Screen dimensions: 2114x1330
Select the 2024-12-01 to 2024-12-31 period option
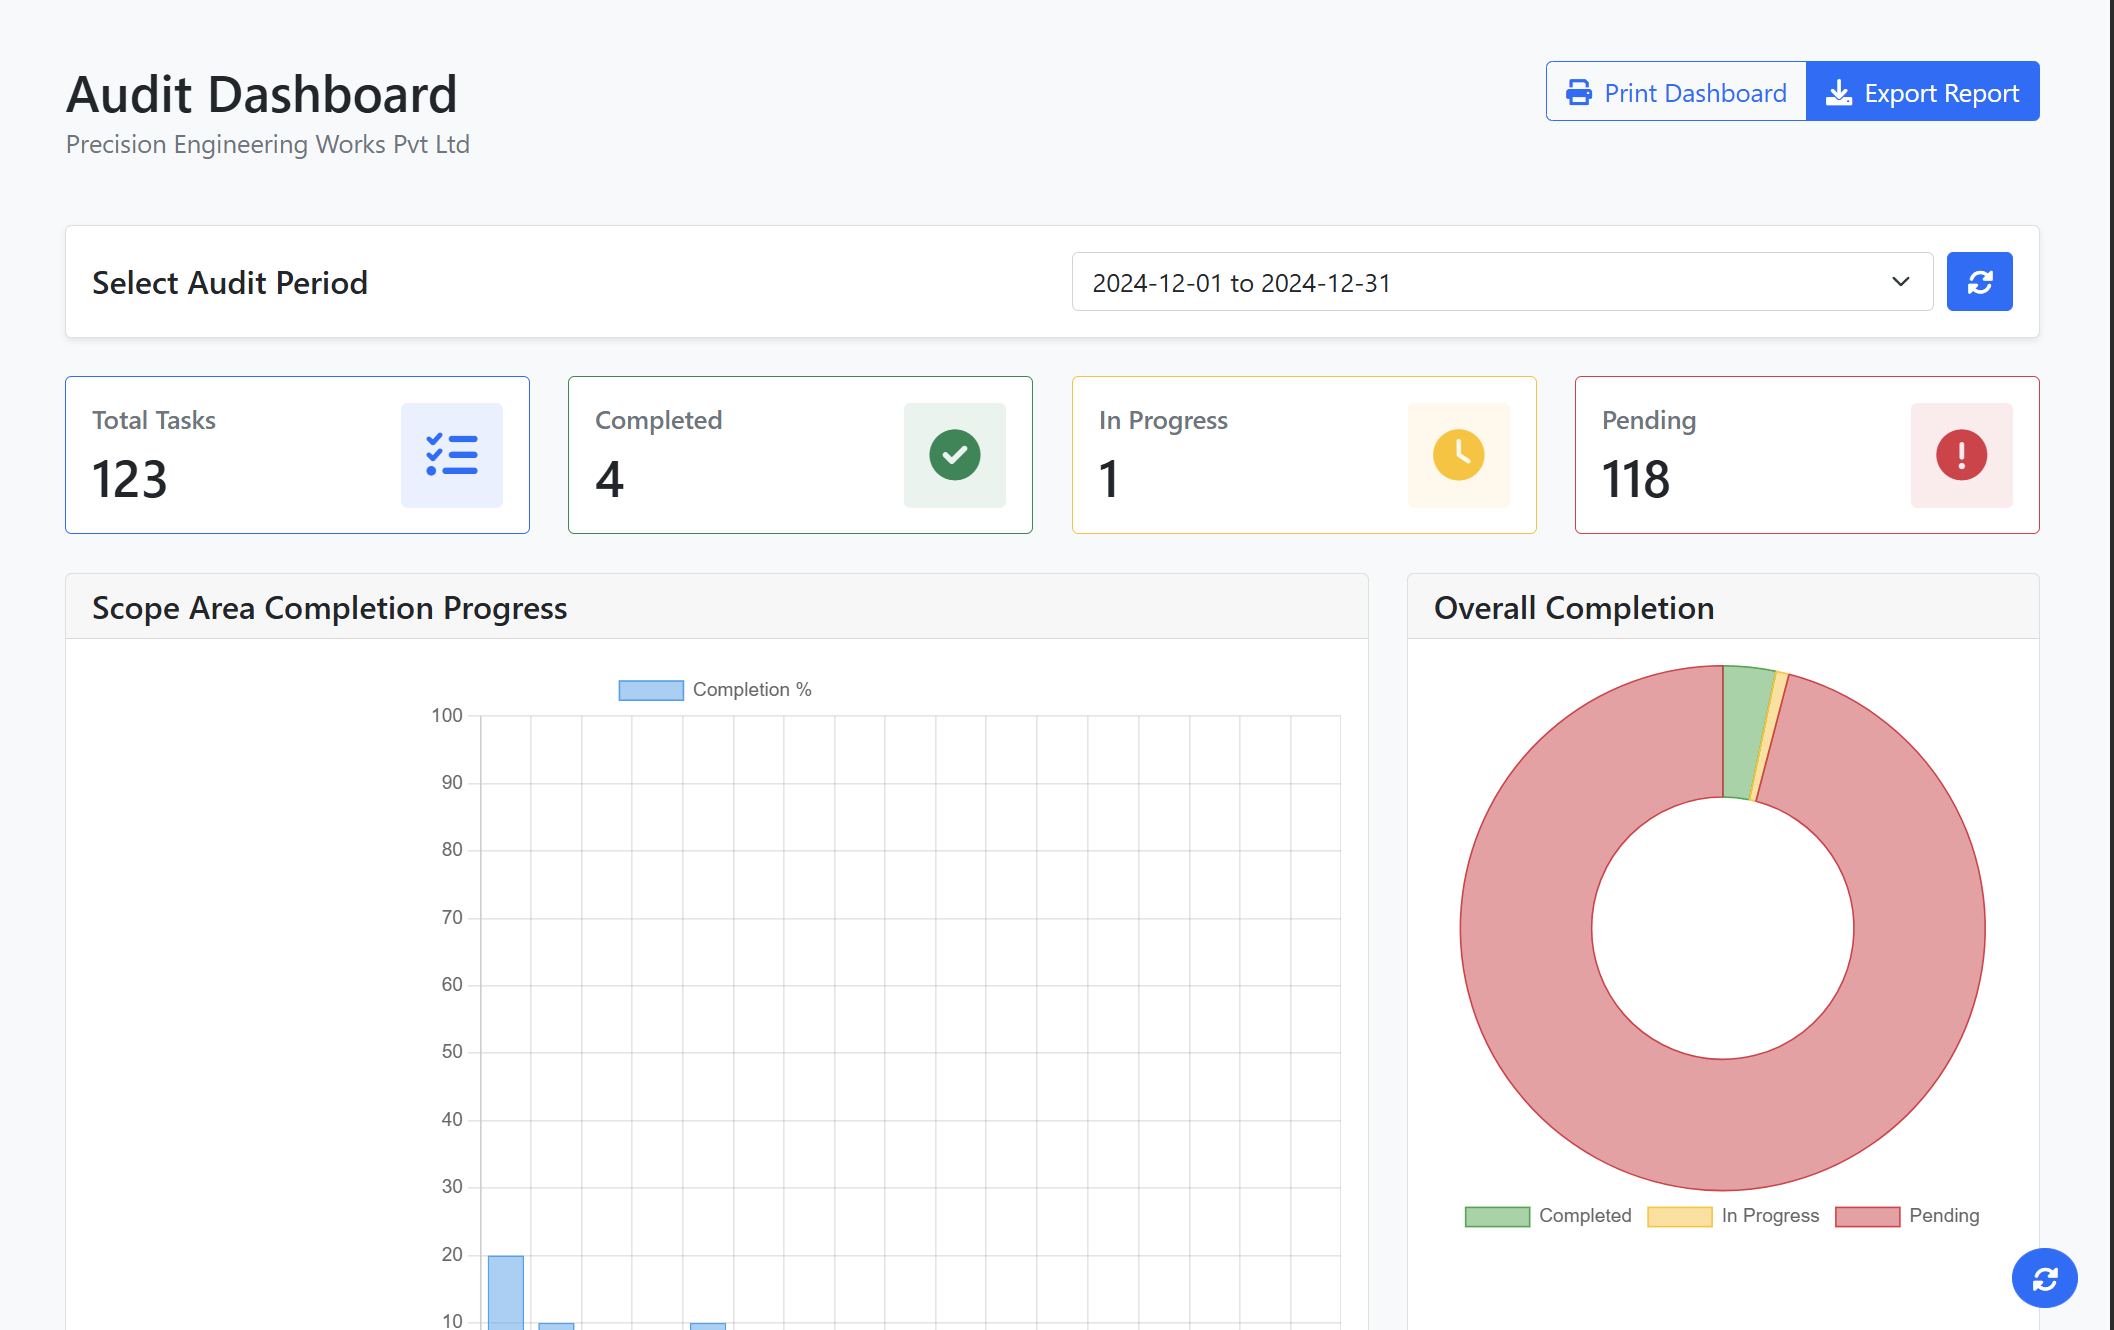coord(1400,283)
